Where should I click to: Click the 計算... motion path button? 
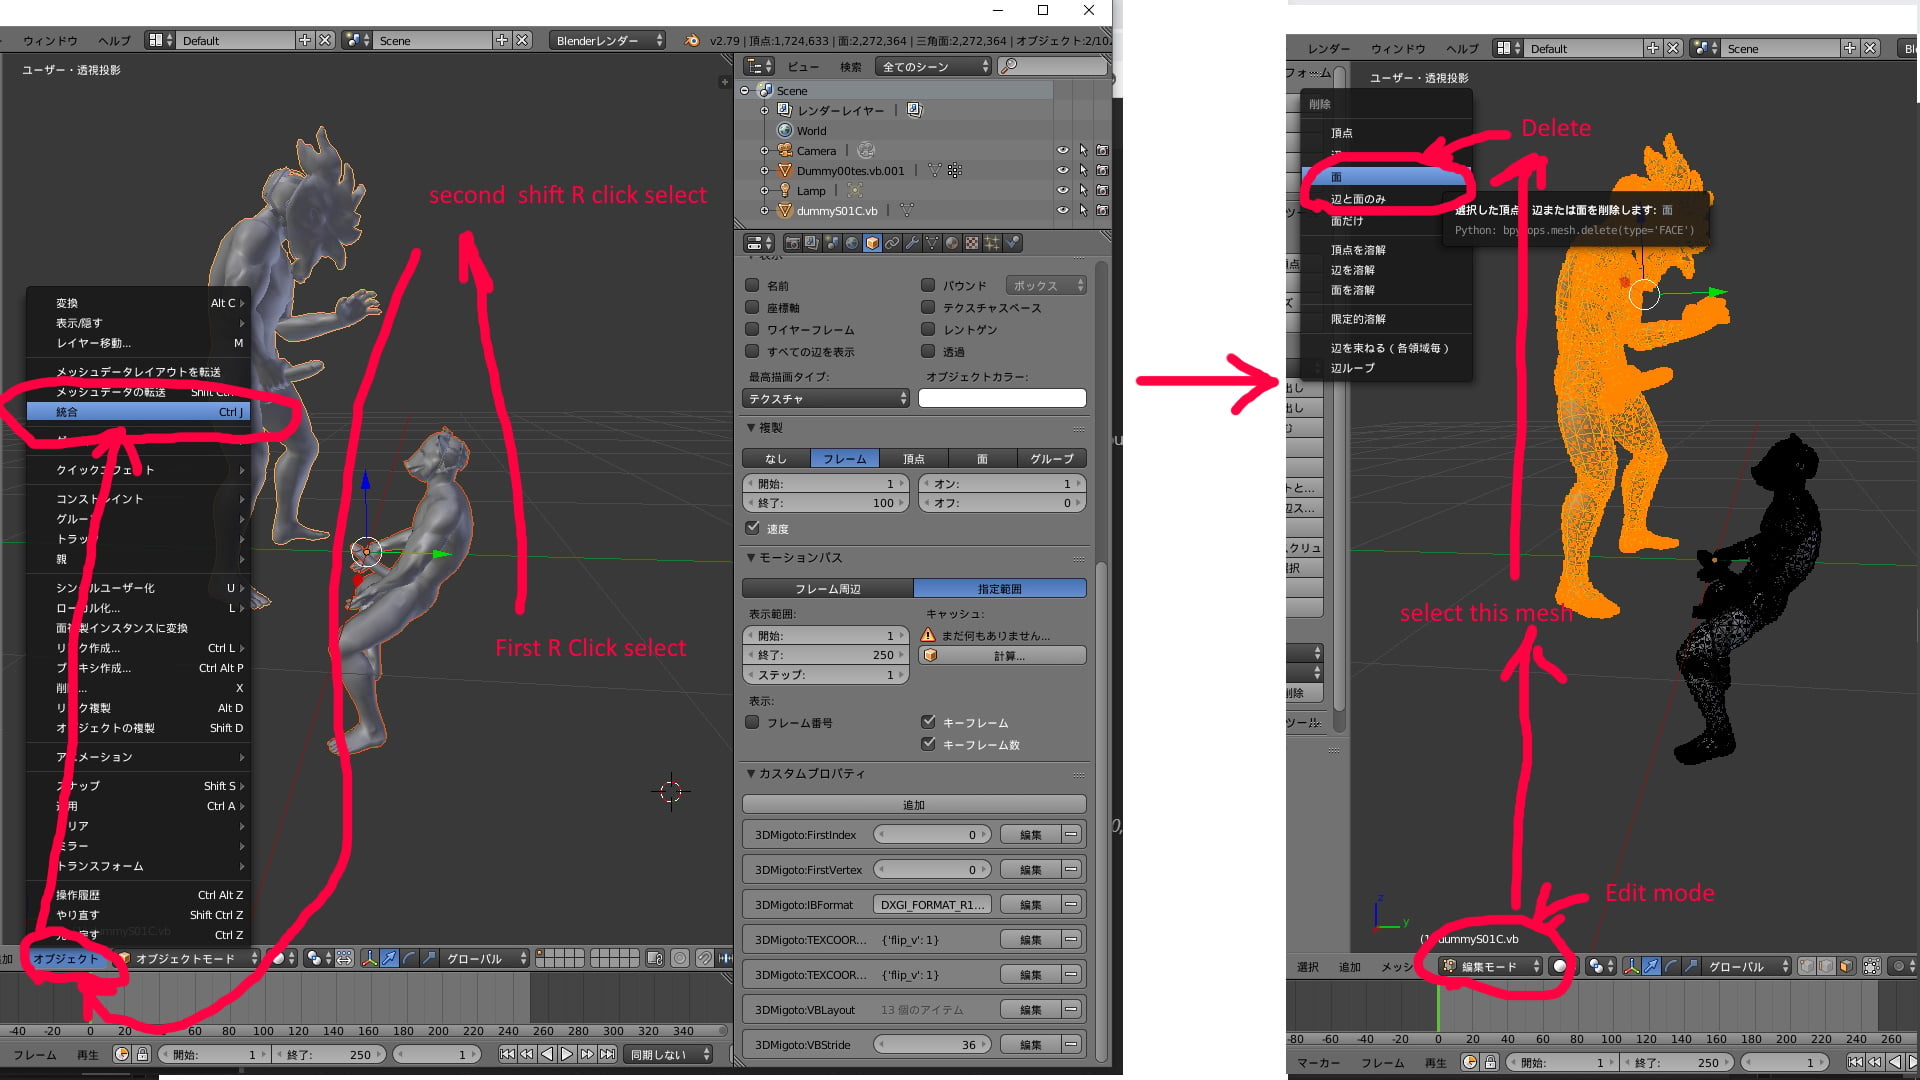click(1003, 655)
